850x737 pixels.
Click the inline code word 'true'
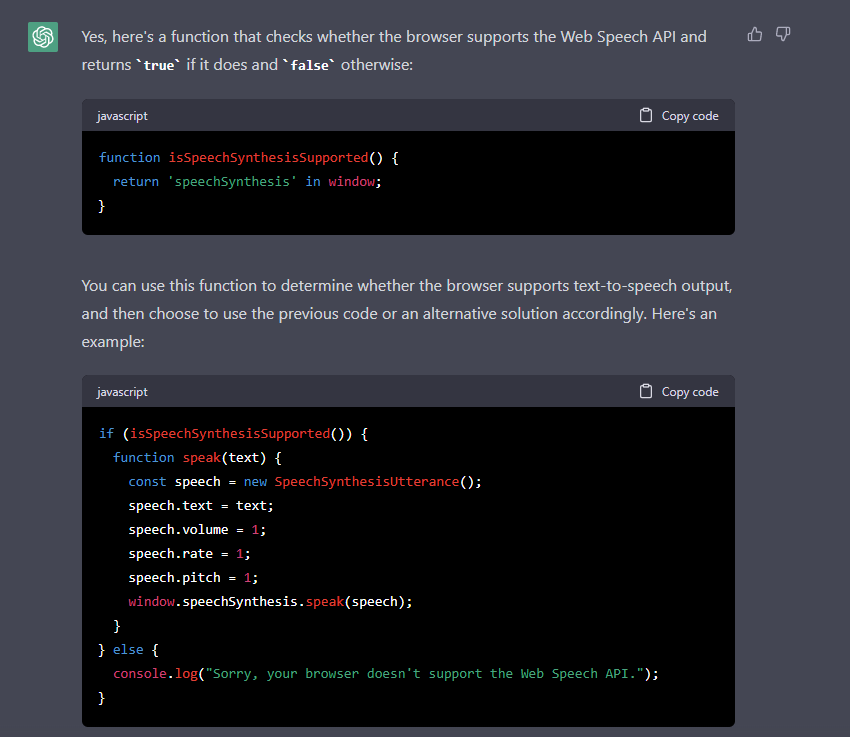(159, 65)
